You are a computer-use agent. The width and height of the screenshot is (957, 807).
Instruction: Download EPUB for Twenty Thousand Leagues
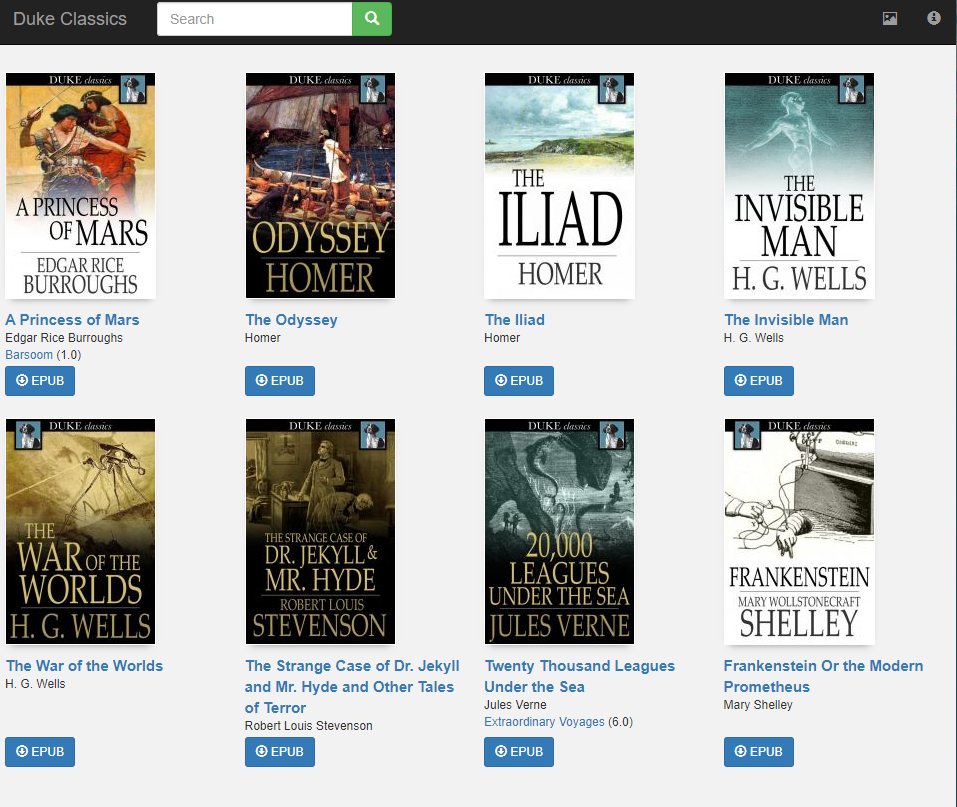pyautogui.click(x=519, y=751)
